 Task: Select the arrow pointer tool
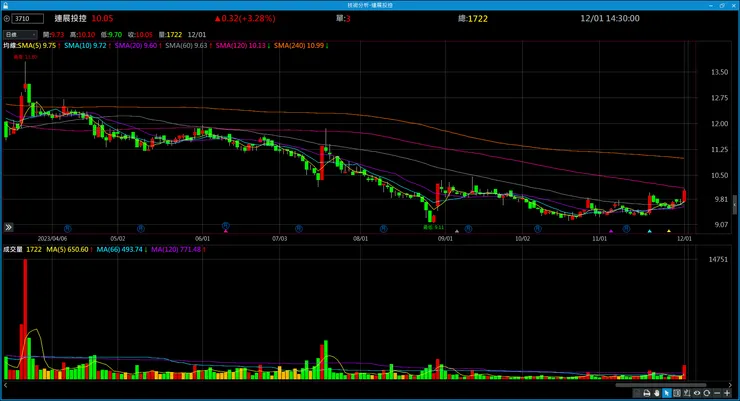[667, 393]
